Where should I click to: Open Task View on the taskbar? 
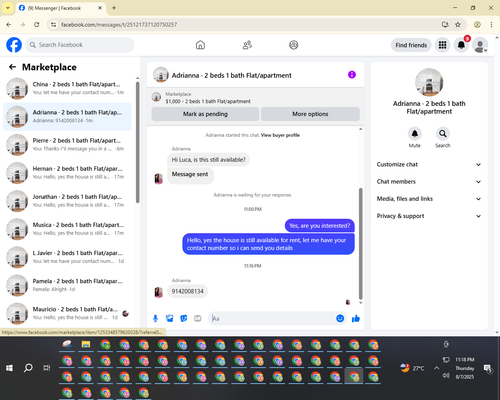tap(47, 368)
